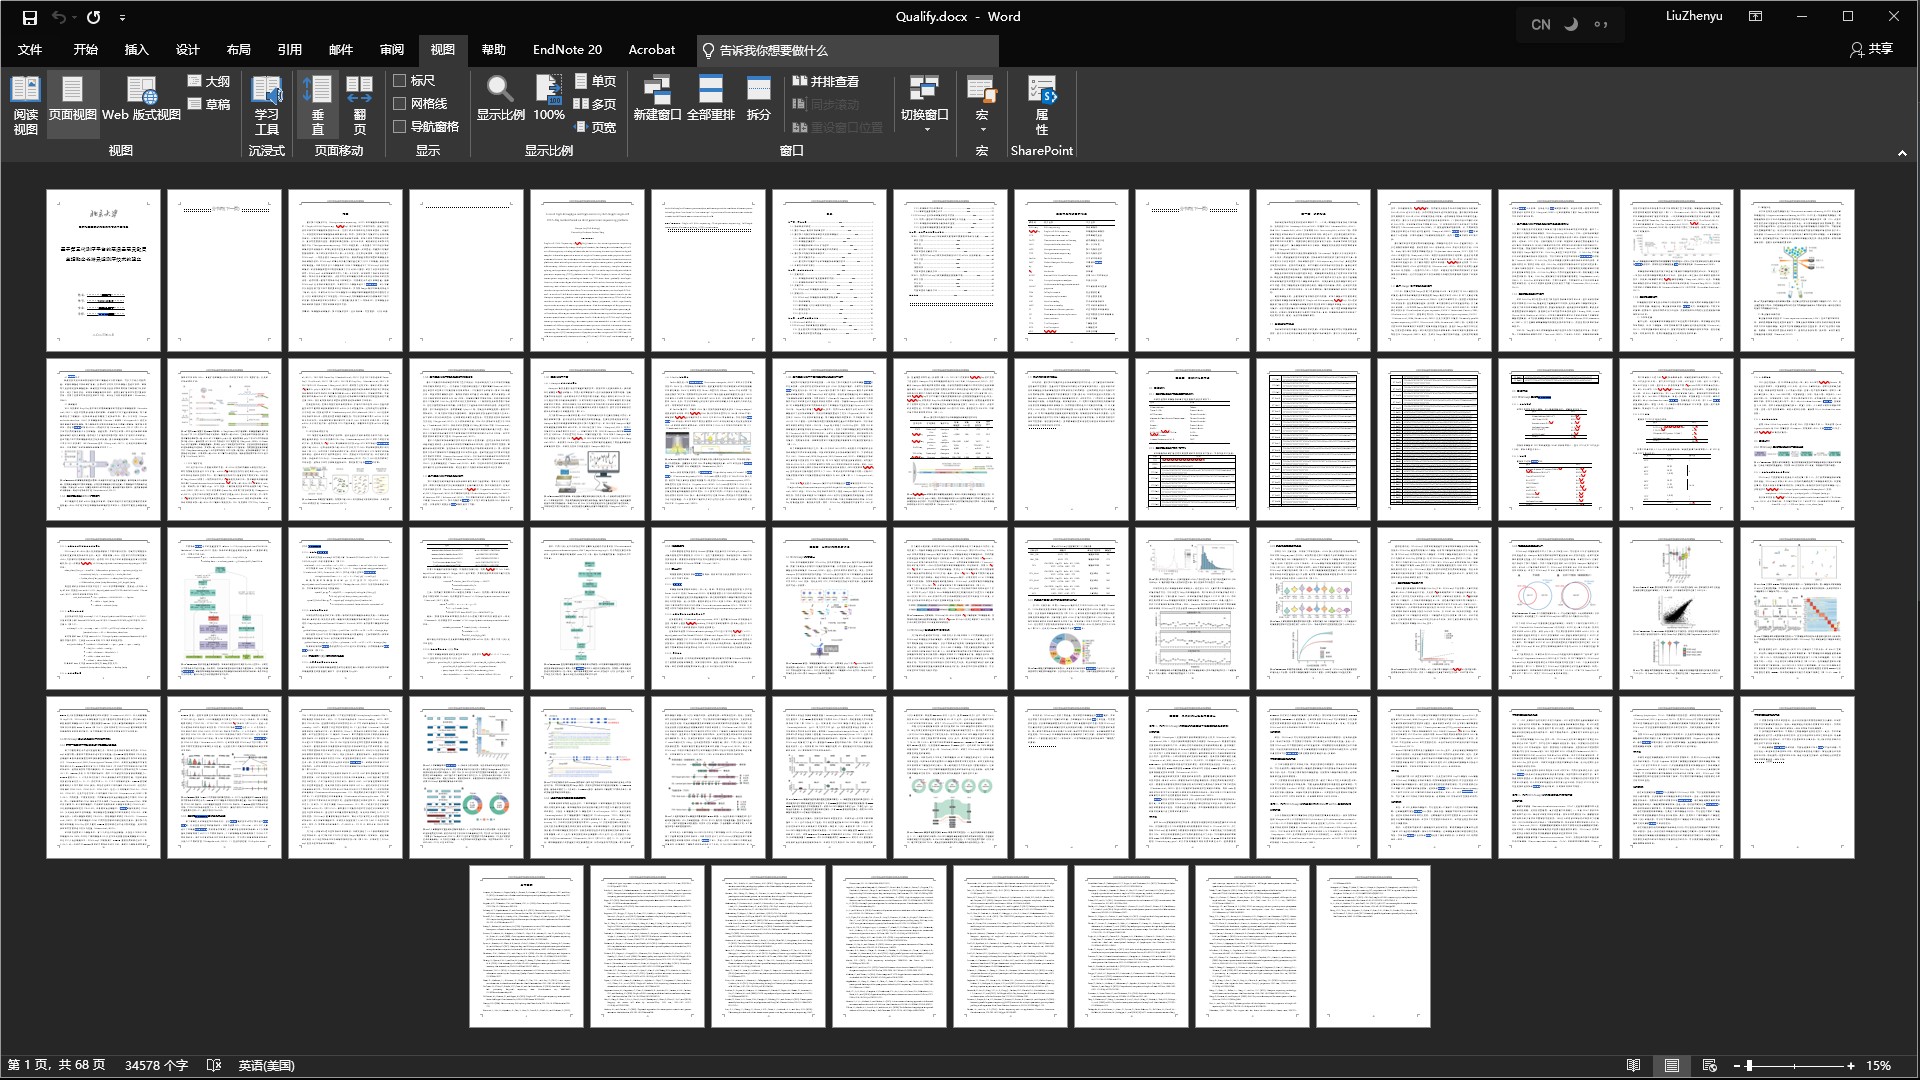Enable the Ruler checkbox
Screen dimensions: 1920x1080
click(x=400, y=81)
